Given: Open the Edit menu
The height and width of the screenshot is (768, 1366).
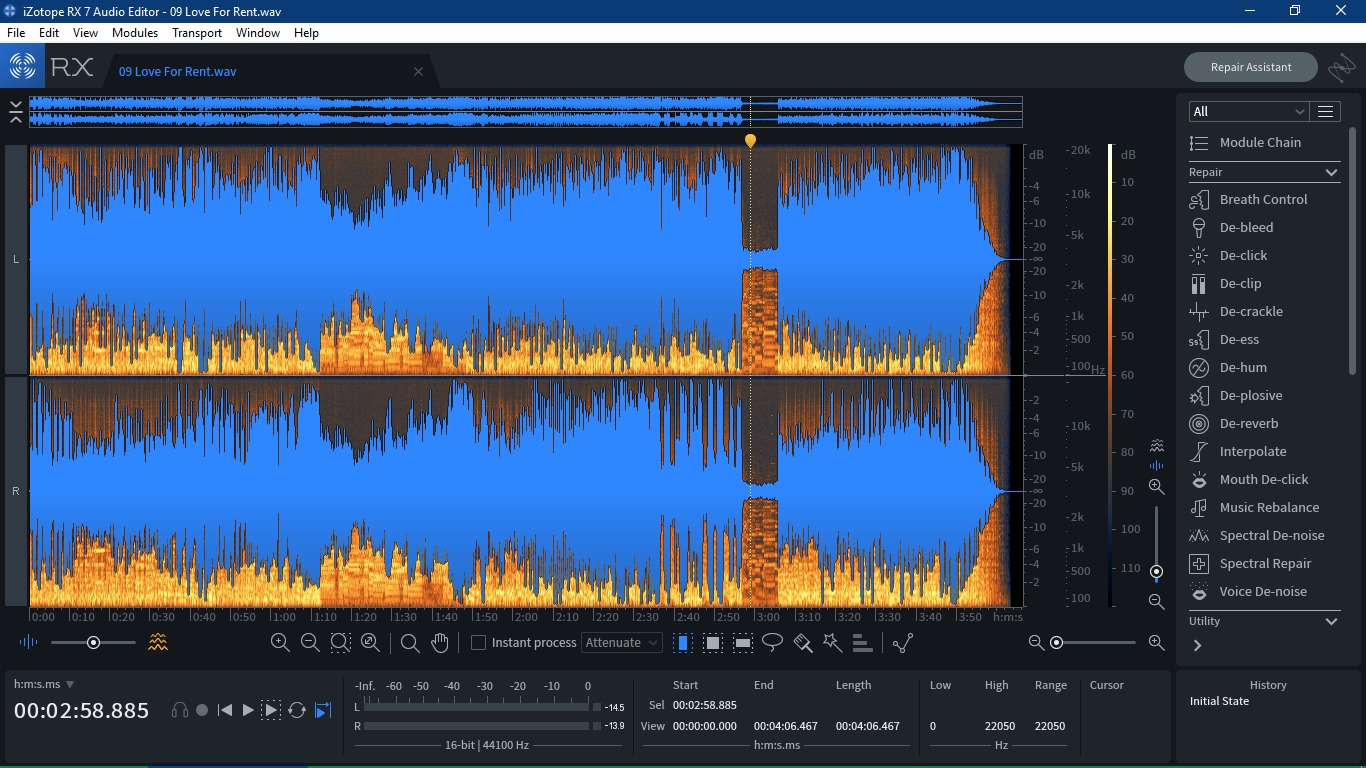Looking at the screenshot, I should [49, 33].
